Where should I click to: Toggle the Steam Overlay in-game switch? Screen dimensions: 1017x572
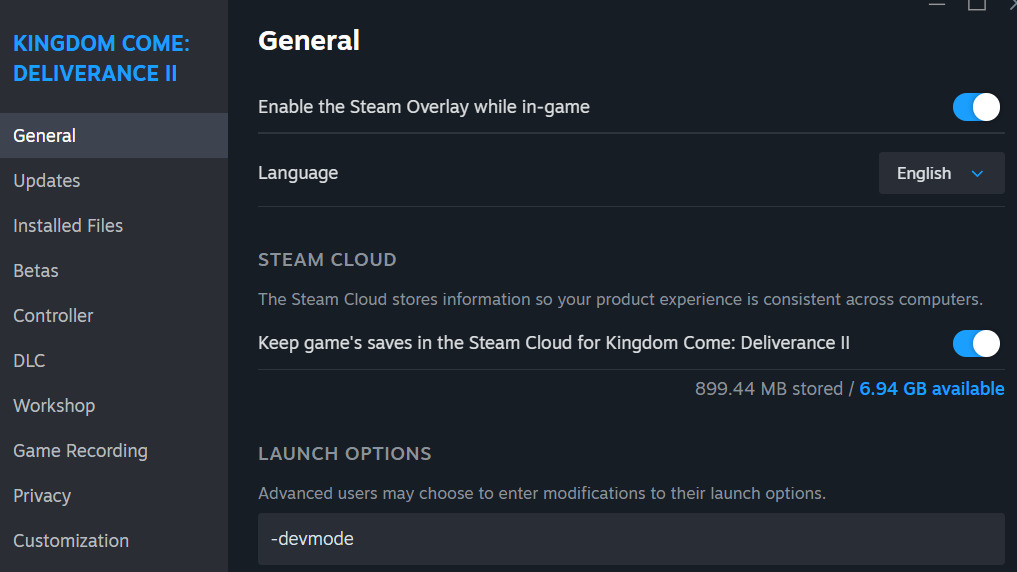pos(976,107)
